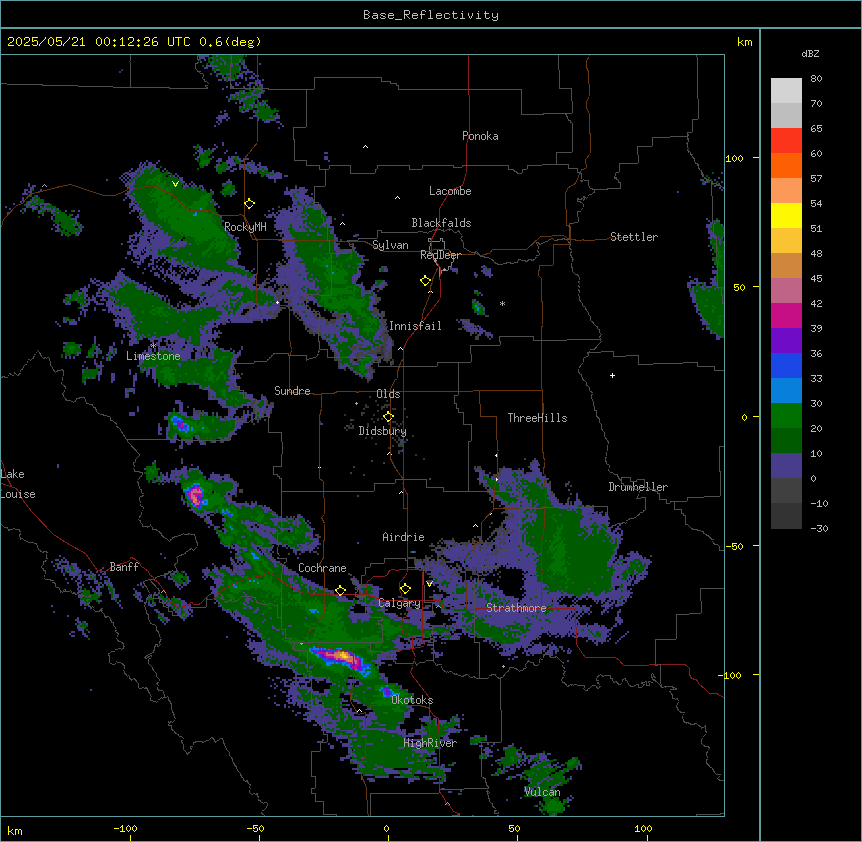Click the -50 tick on bottom axis
862x842 pixels.
pyautogui.click(x=255, y=828)
